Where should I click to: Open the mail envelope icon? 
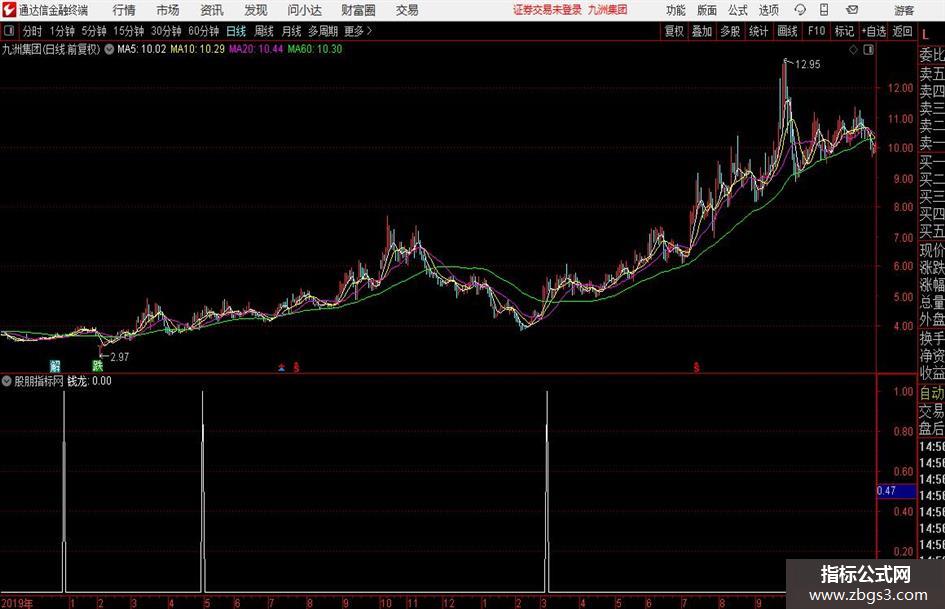pos(852,10)
